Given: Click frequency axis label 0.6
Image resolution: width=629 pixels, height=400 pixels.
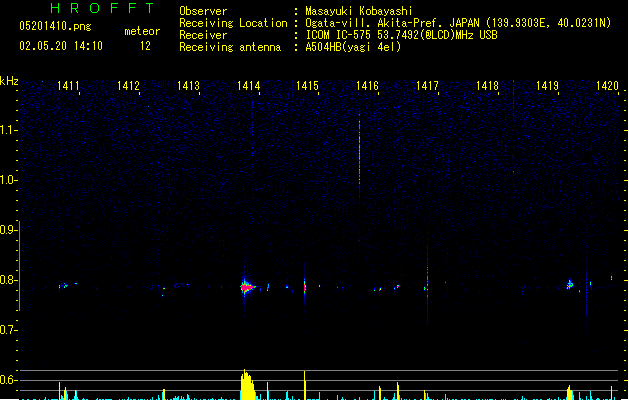Looking at the screenshot, I should point(8,380).
